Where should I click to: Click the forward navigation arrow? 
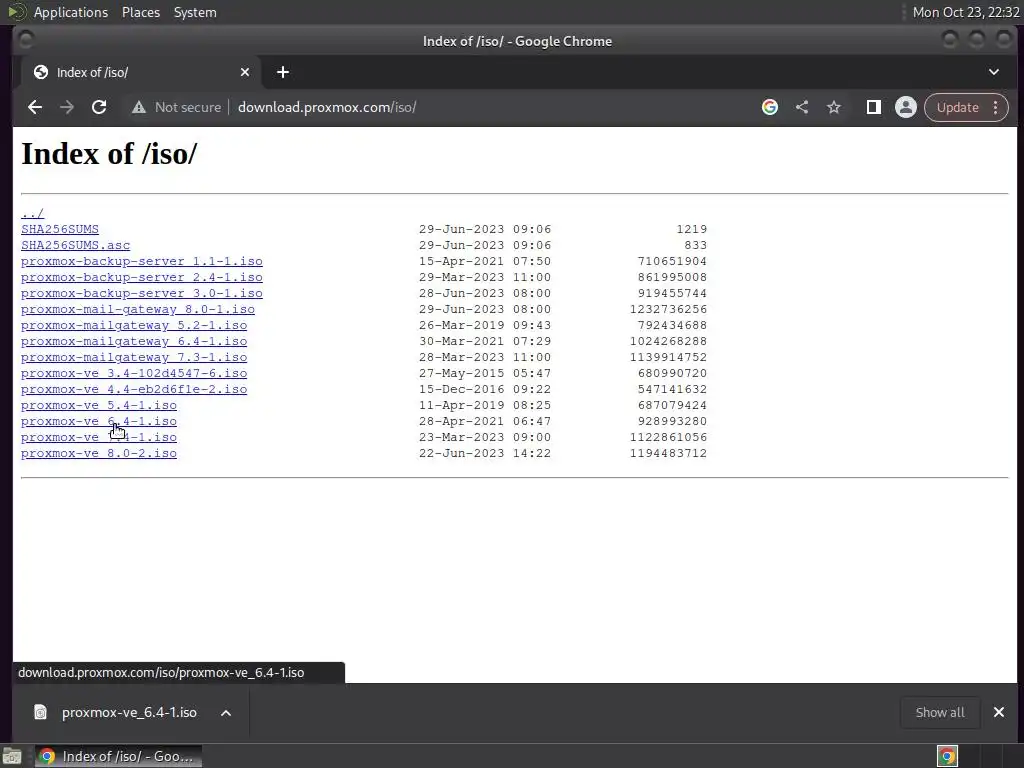(67, 107)
